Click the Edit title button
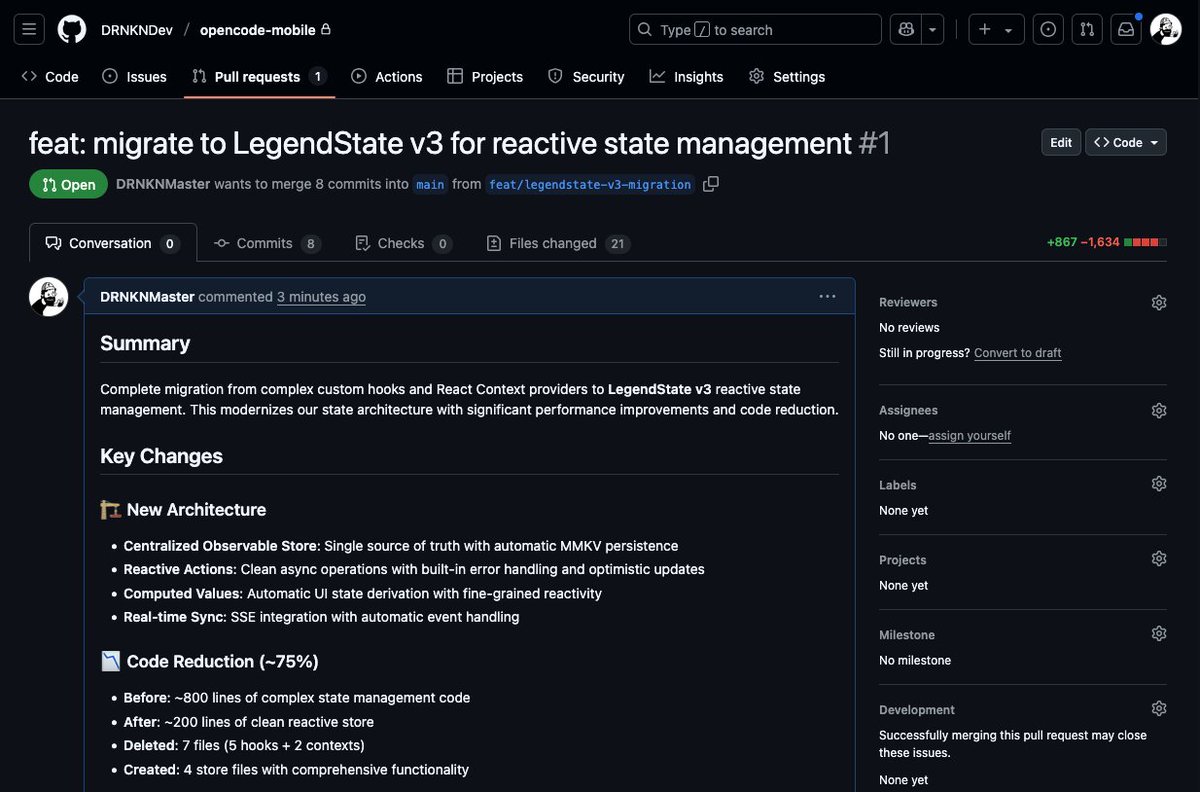 (x=1061, y=142)
